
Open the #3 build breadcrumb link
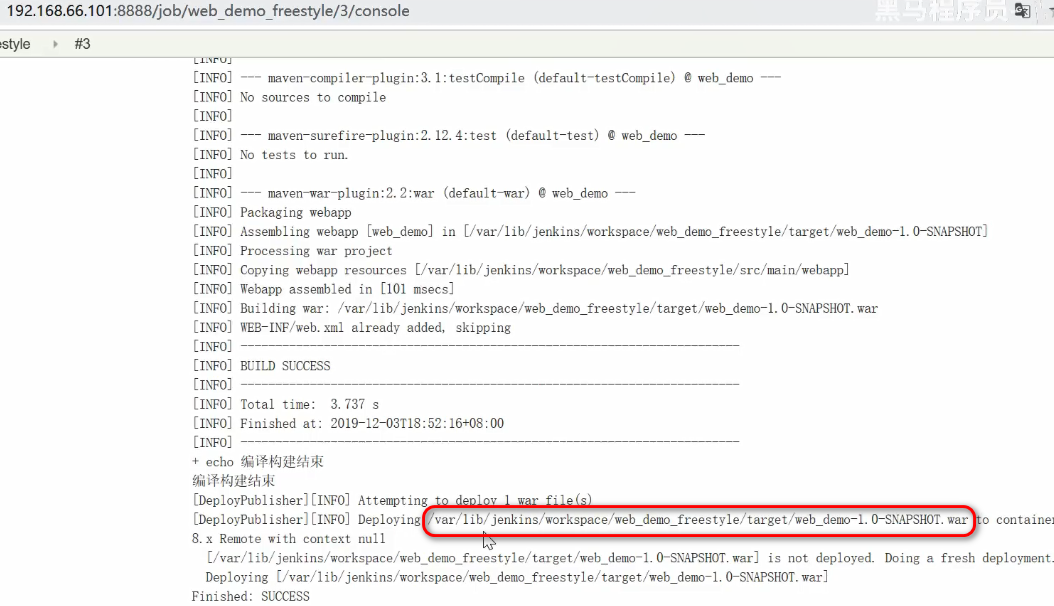[82, 44]
